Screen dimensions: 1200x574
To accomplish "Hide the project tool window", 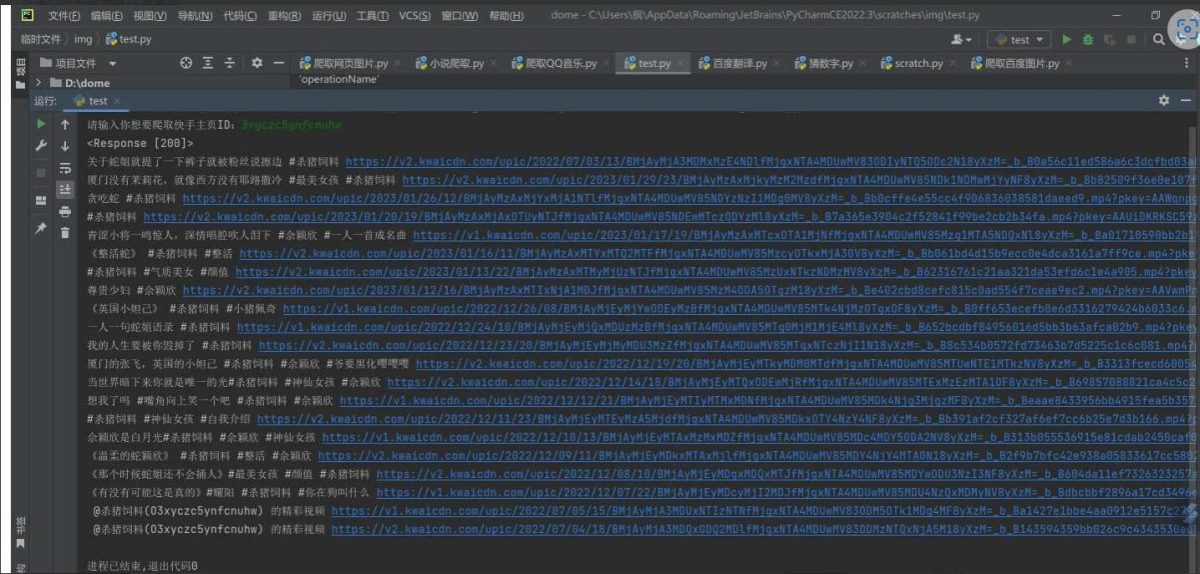I will tap(279, 63).
